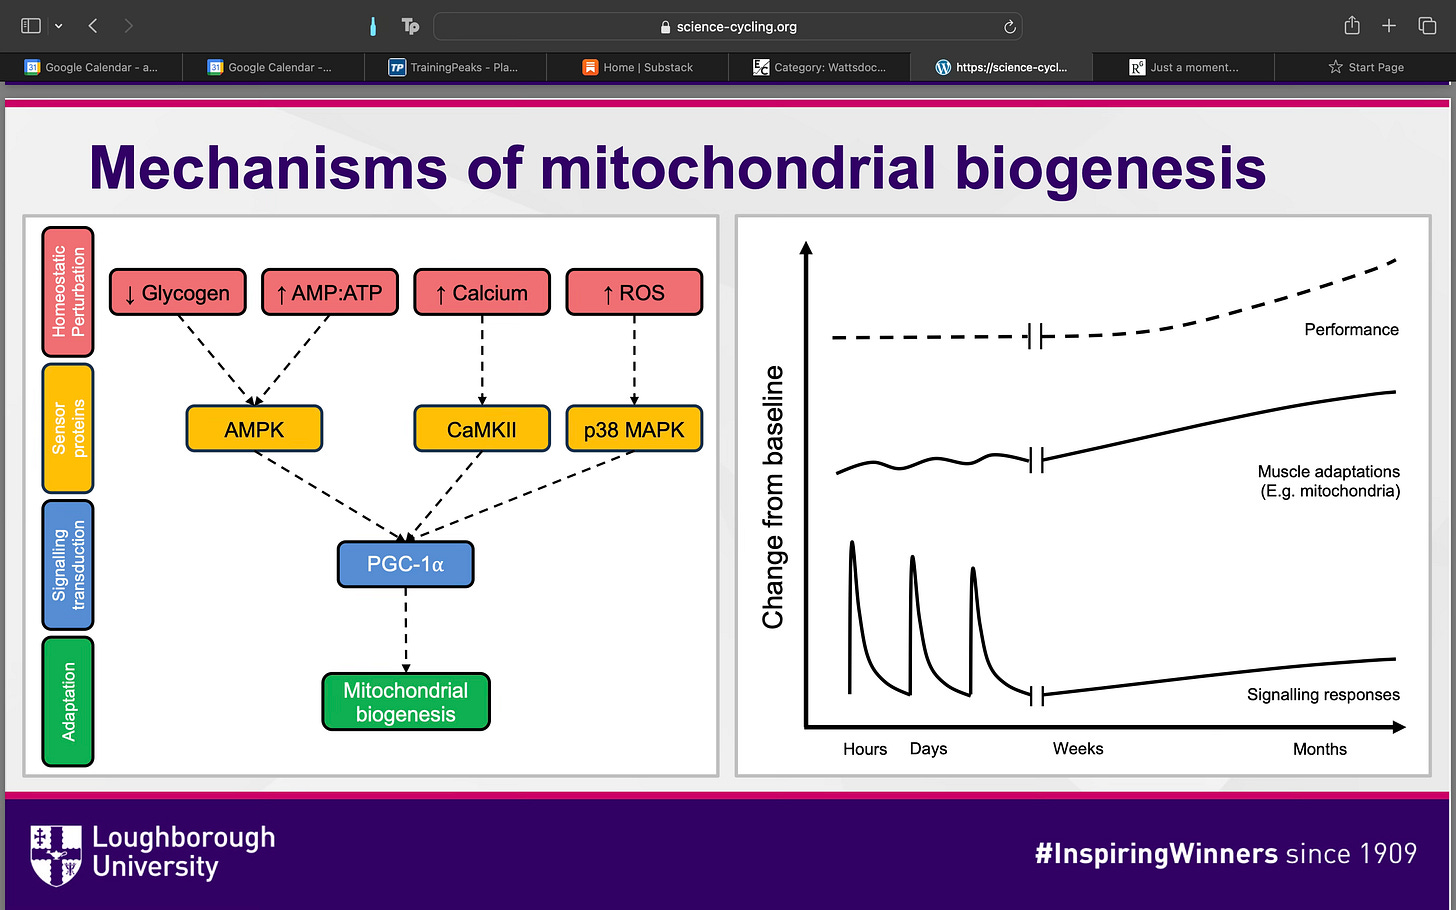Add a new tab with the plus icon
Image resolution: width=1456 pixels, height=910 pixels.
[1389, 26]
